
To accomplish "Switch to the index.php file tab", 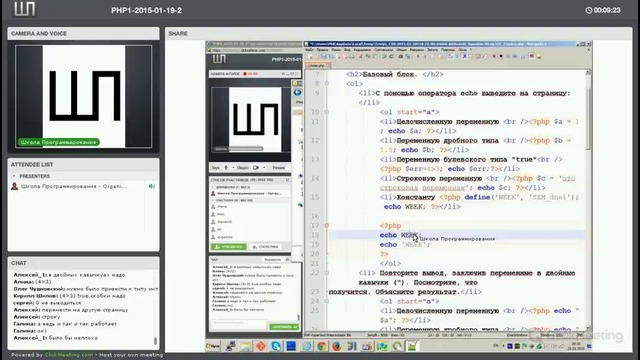I will 318,65.
